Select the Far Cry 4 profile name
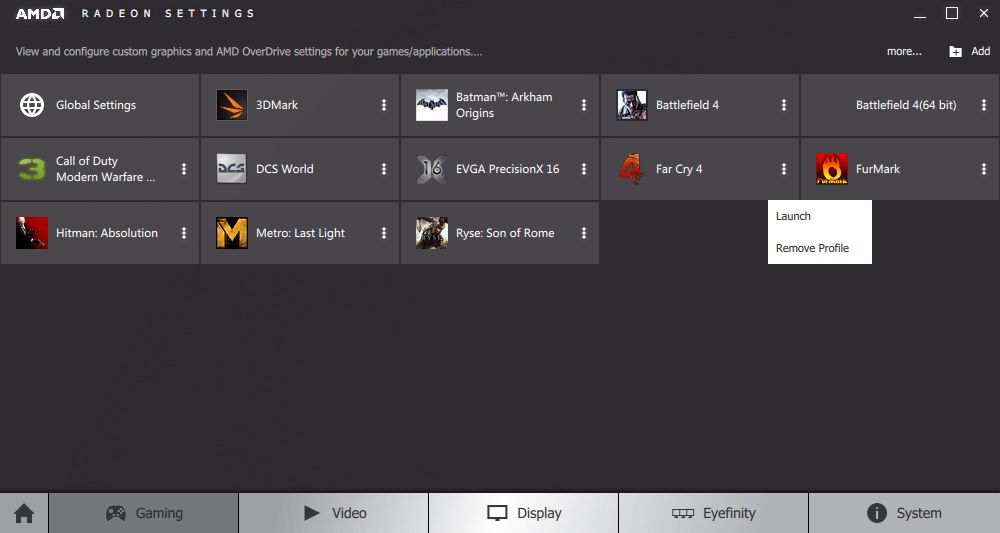 679,169
